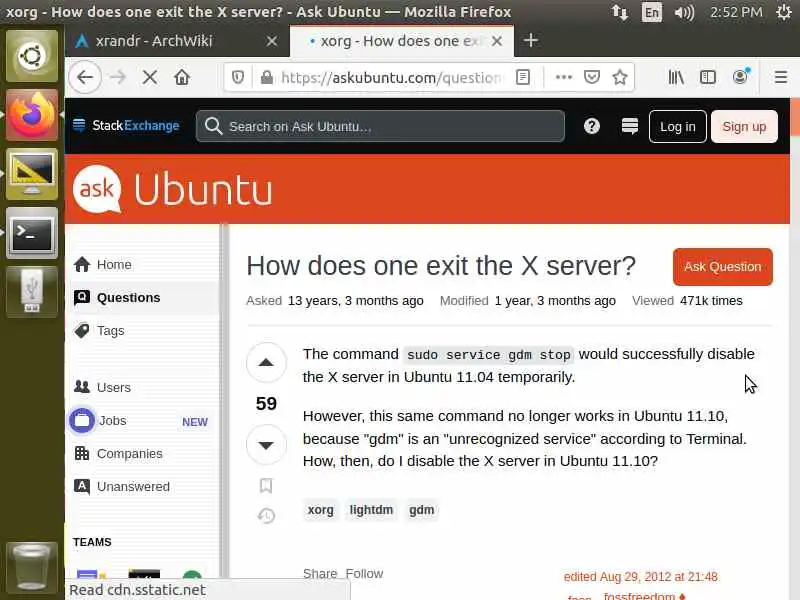
Task: Toggle reader view icon in address bar
Action: (x=522, y=78)
